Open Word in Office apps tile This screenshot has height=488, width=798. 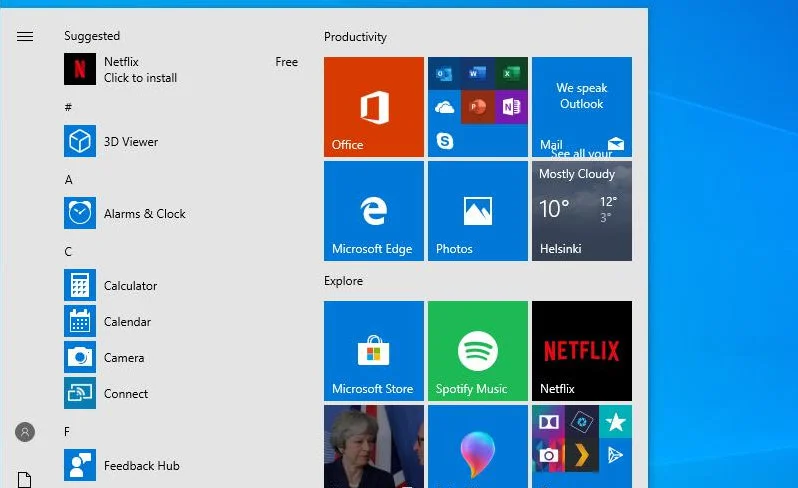(477, 74)
